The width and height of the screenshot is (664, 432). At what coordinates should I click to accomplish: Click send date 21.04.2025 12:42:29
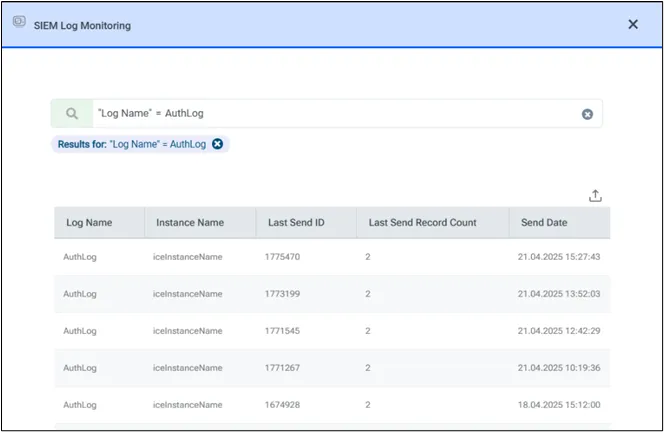(x=559, y=331)
